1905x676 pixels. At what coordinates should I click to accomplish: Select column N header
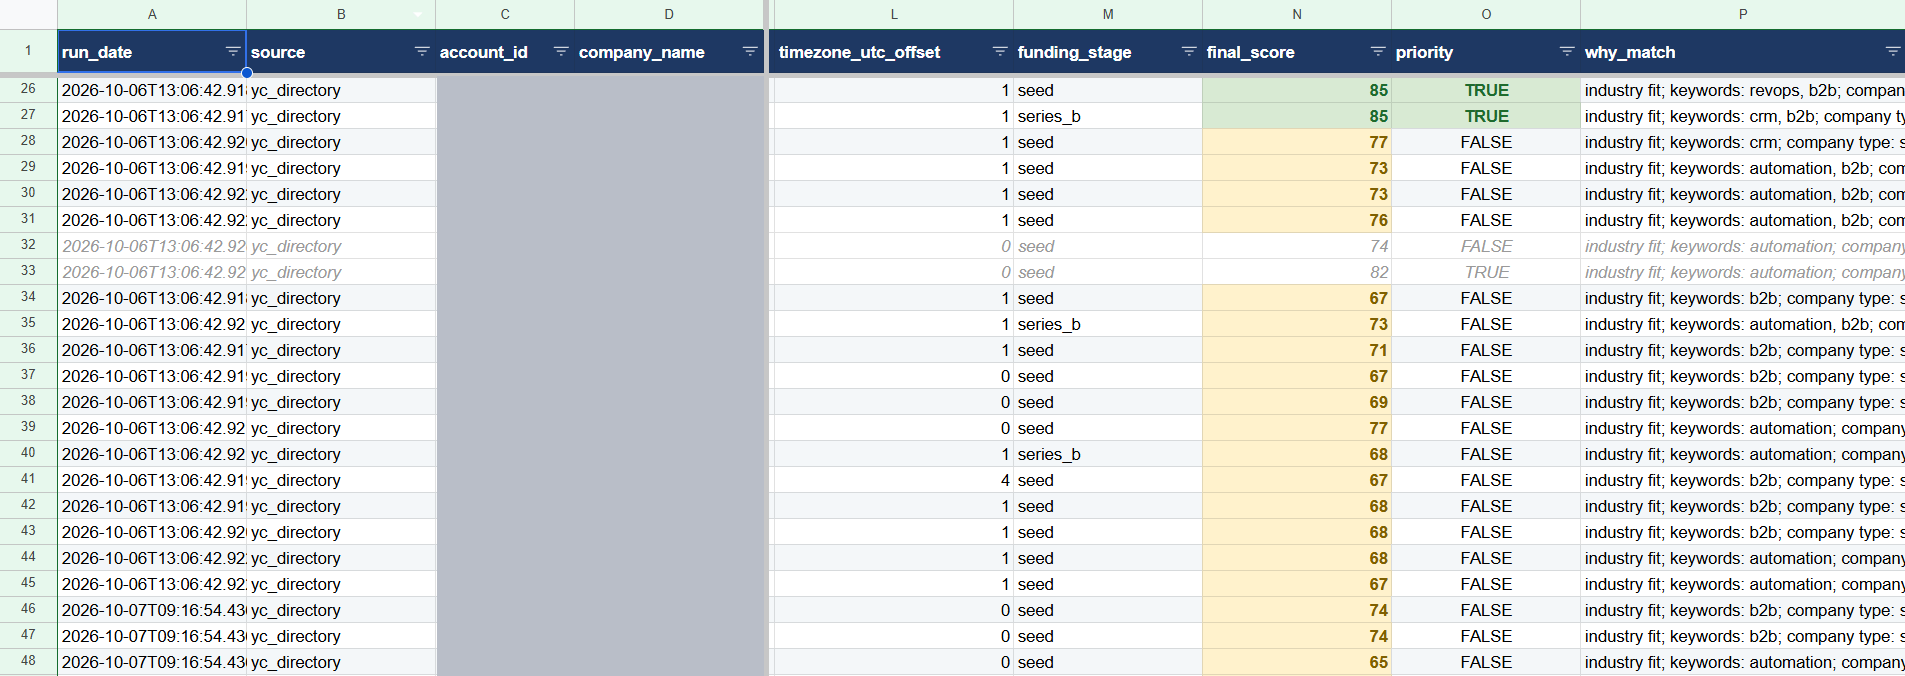(1297, 14)
